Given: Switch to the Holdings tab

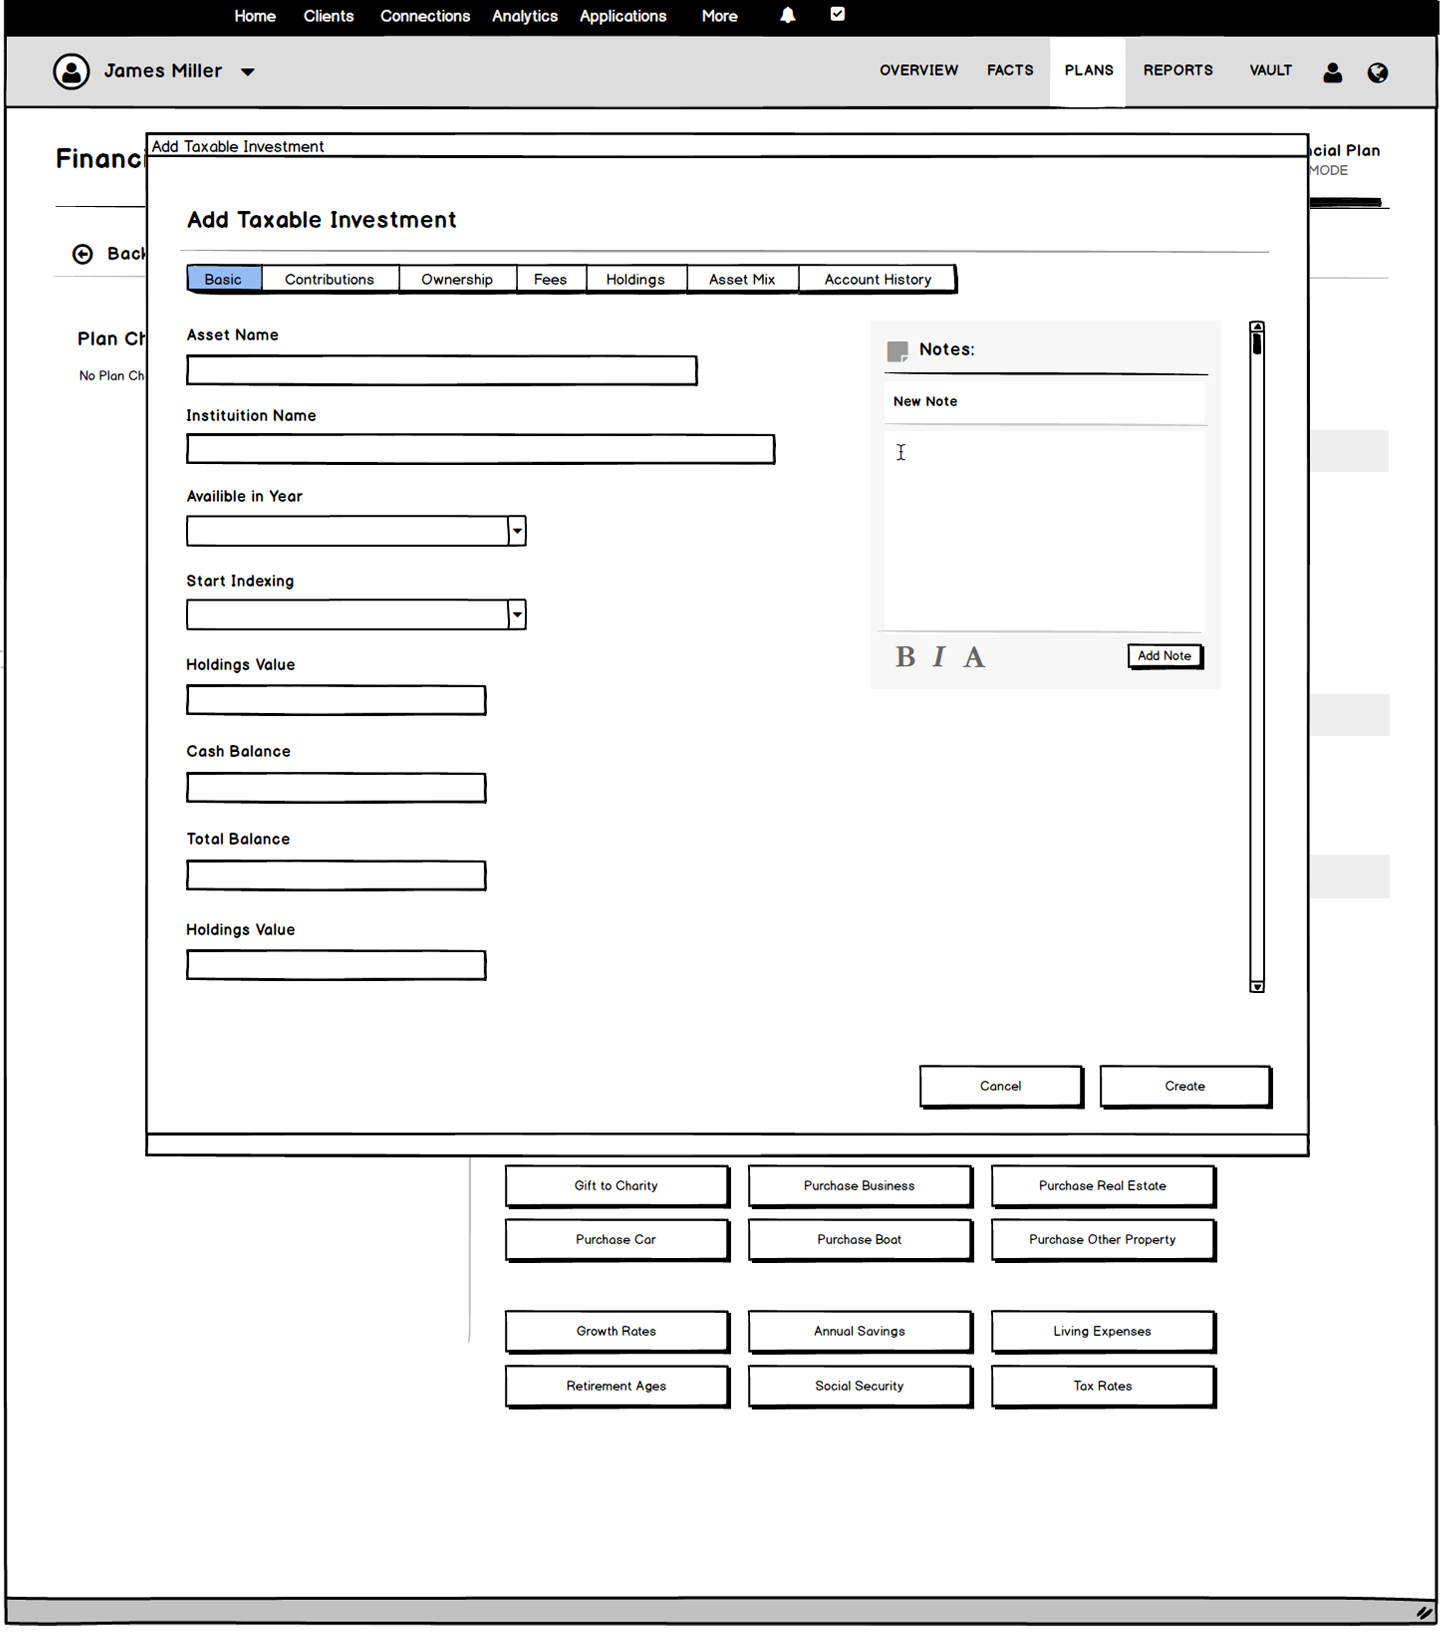Looking at the screenshot, I should click(636, 279).
